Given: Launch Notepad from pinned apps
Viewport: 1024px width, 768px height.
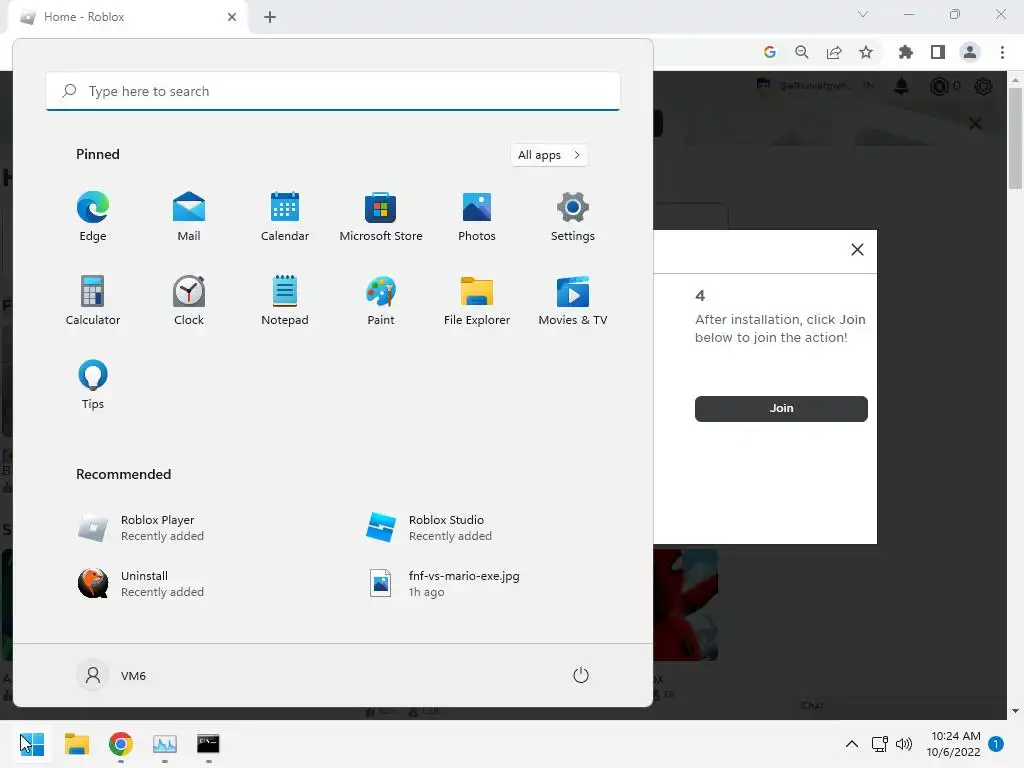Looking at the screenshot, I should point(285,301).
